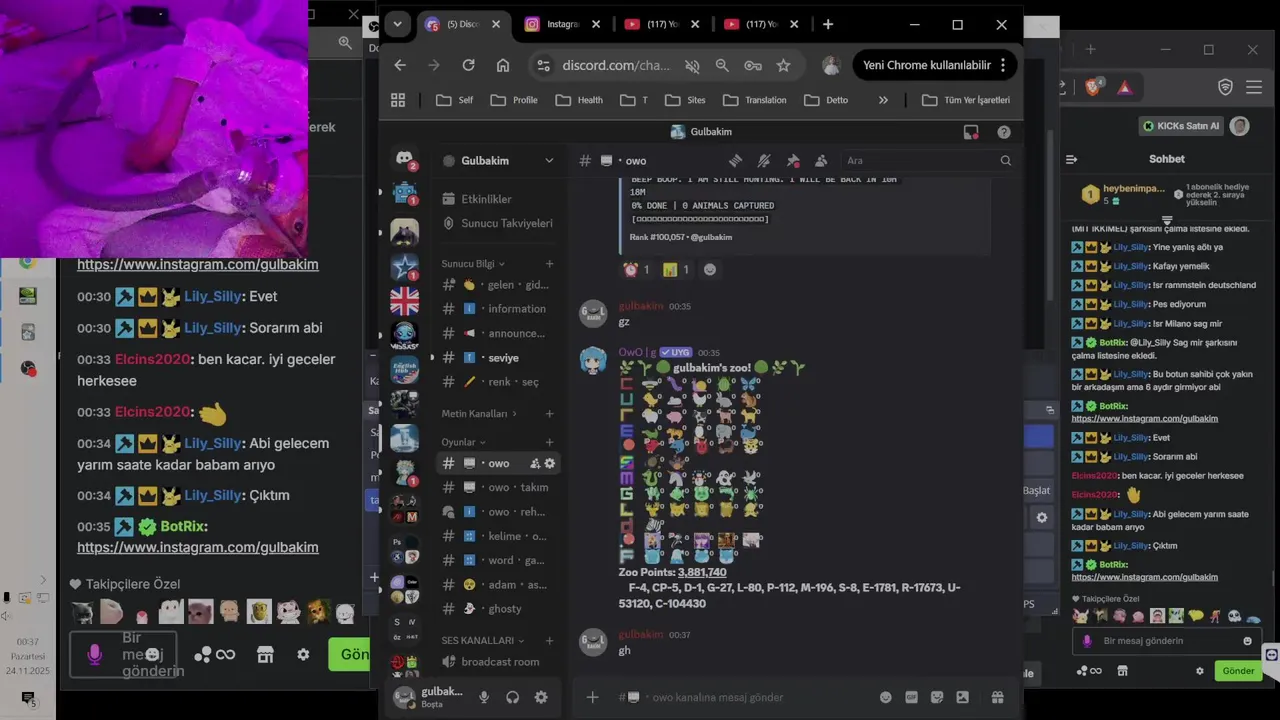
Task: Open Sunucu Takviyeleri in Discord sidebar
Action: click(x=498, y=223)
